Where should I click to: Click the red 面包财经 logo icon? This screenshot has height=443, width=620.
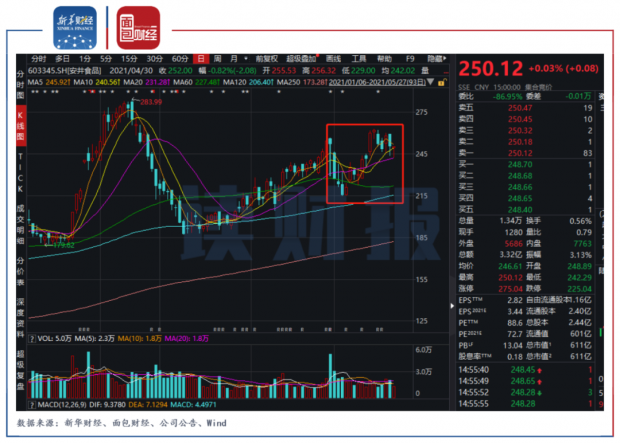138,28
